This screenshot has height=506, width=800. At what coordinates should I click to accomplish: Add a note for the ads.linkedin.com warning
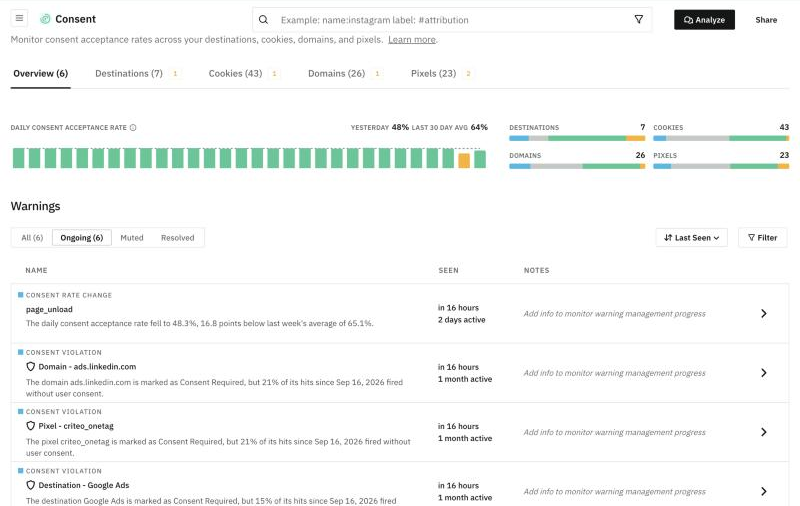coord(614,373)
